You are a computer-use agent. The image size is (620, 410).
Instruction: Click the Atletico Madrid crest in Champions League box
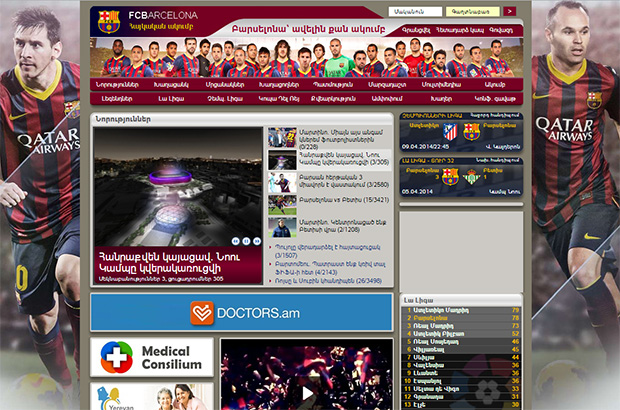[x=450, y=132]
